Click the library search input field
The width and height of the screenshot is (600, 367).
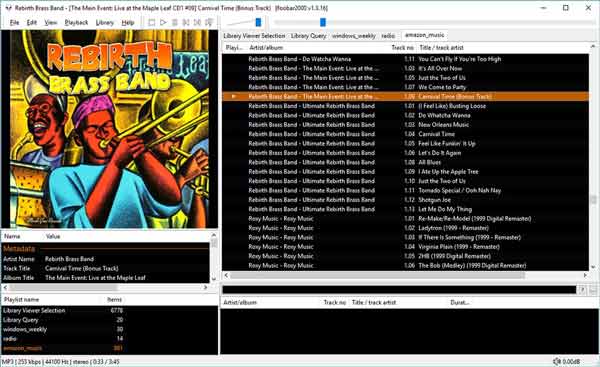point(399,290)
